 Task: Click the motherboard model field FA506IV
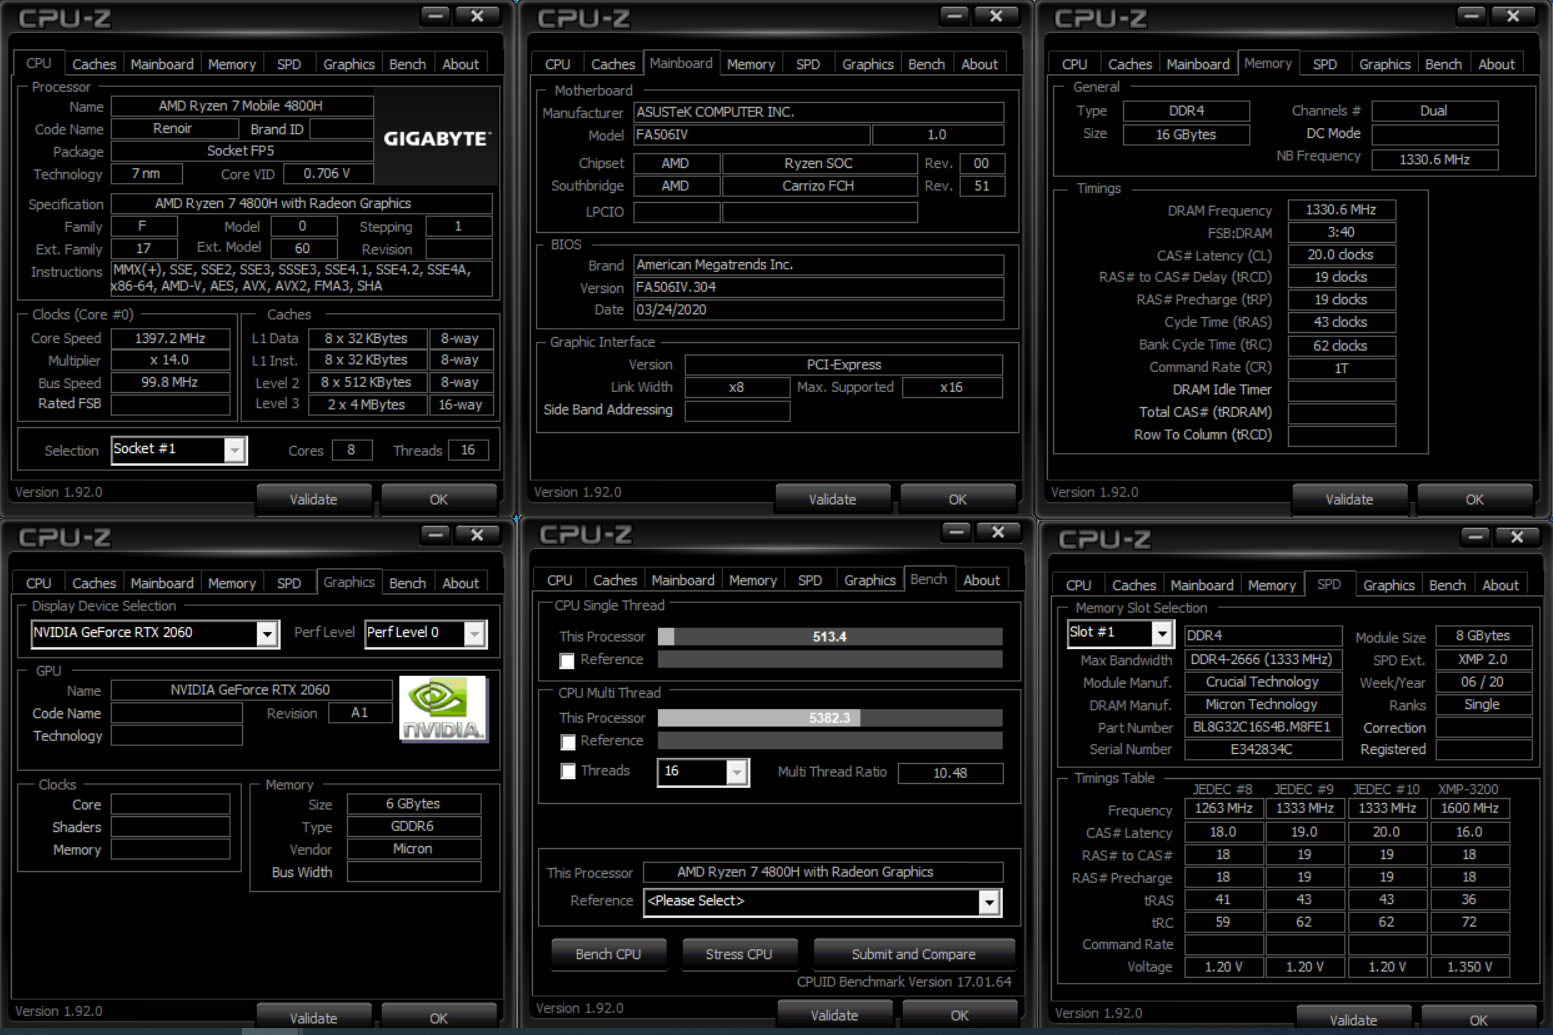click(x=752, y=135)
